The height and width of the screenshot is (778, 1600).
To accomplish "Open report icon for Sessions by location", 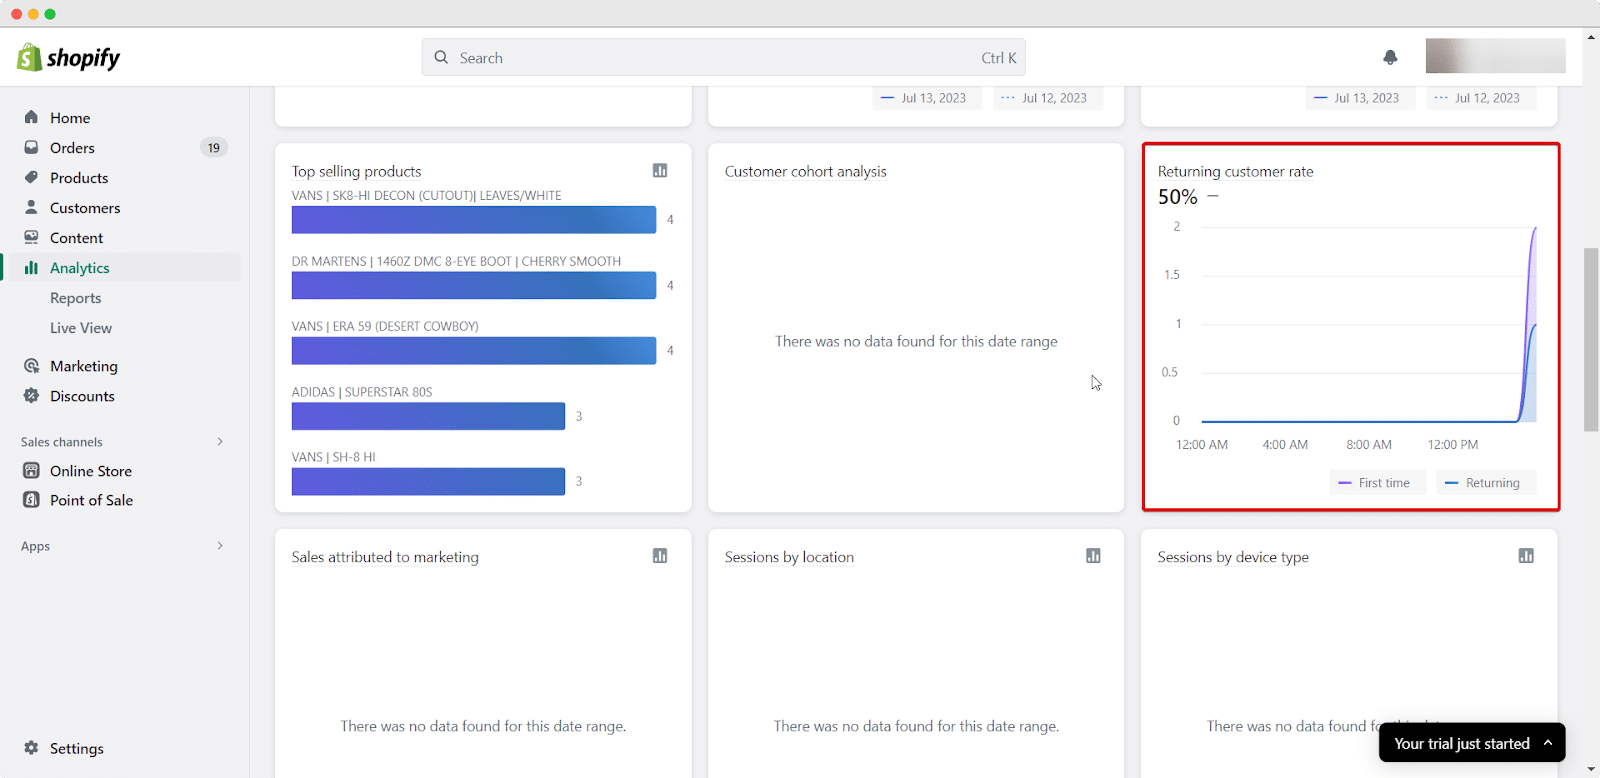I will (x=1093, y=556).
